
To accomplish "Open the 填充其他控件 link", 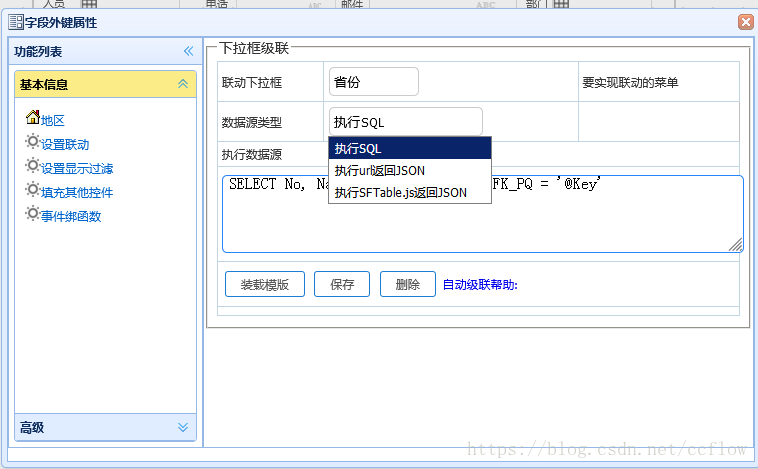I will [77, 192].
